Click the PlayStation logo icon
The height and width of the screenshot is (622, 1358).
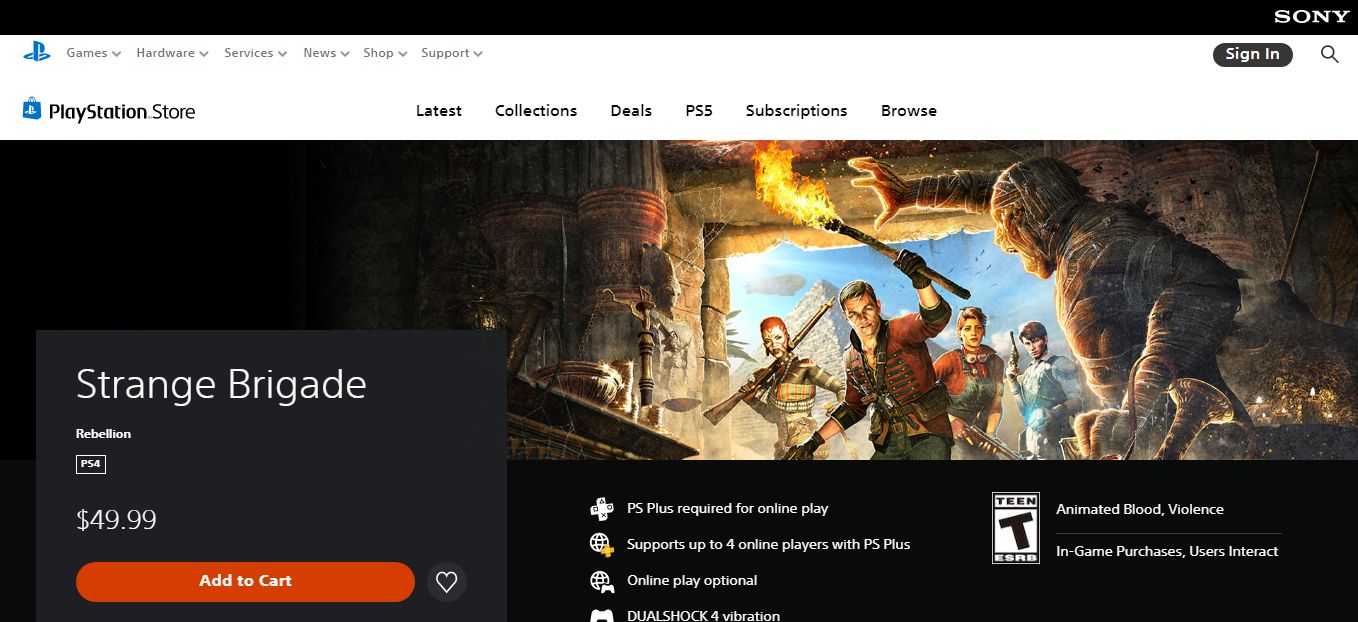coord(37,53)
